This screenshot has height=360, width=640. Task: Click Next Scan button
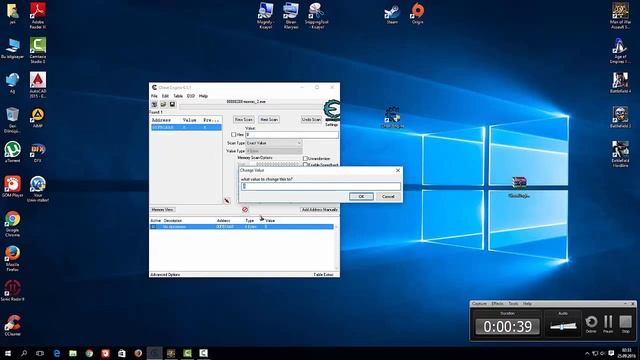(x=269, y=119)
